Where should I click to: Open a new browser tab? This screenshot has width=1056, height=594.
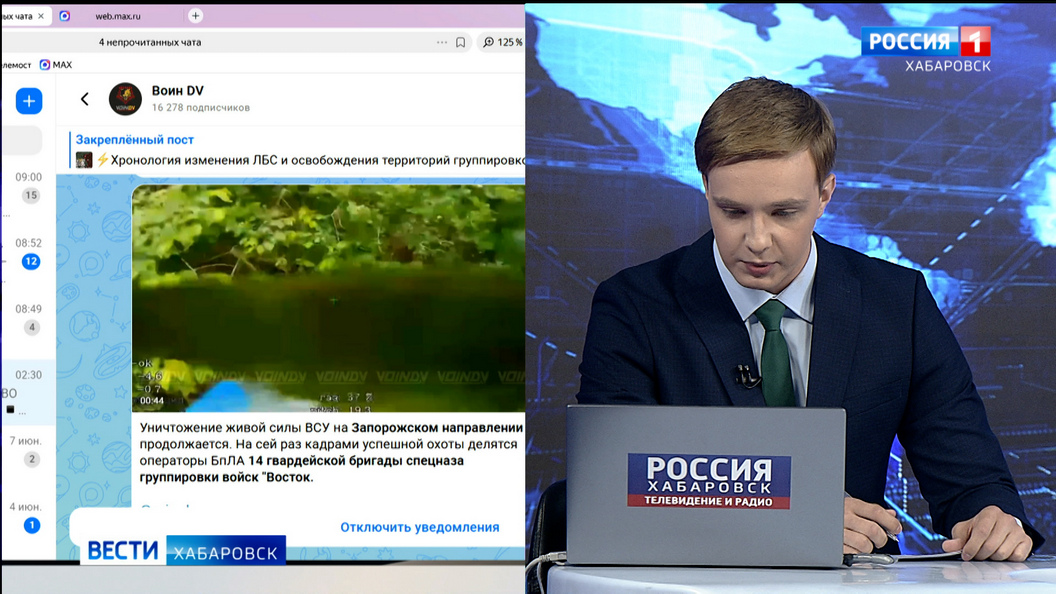195,15
